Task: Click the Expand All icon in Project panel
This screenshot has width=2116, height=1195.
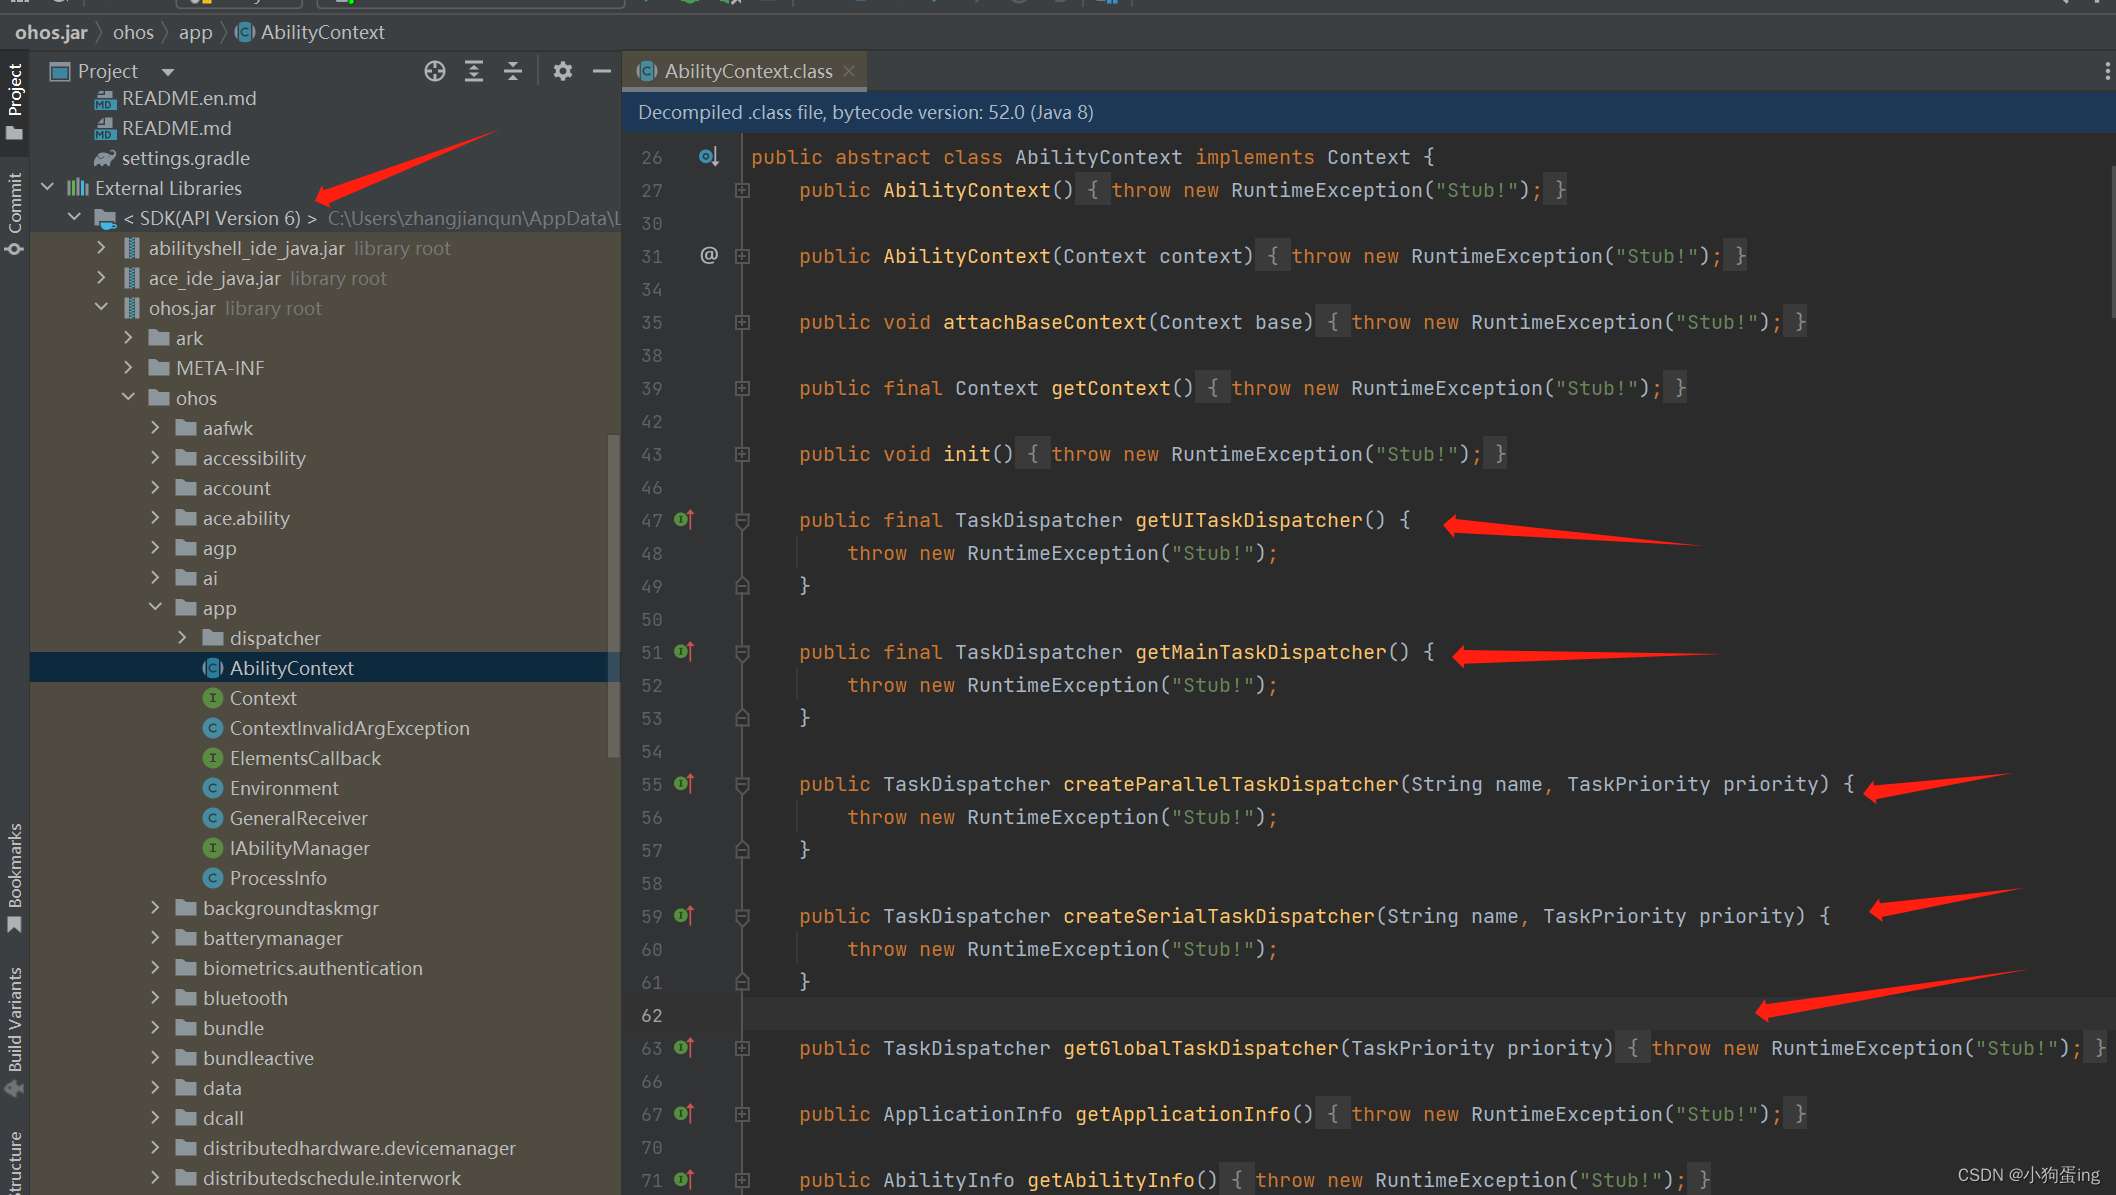Action: pyautogui.click(x=474, y=71)
